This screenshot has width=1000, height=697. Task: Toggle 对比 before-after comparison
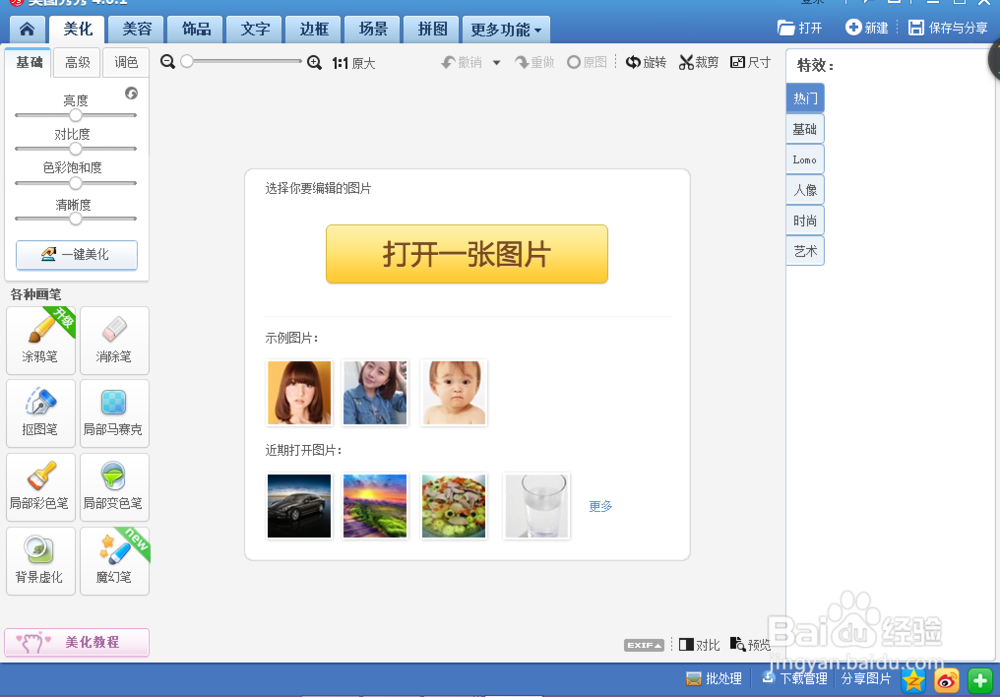click(x=698, y=645)
